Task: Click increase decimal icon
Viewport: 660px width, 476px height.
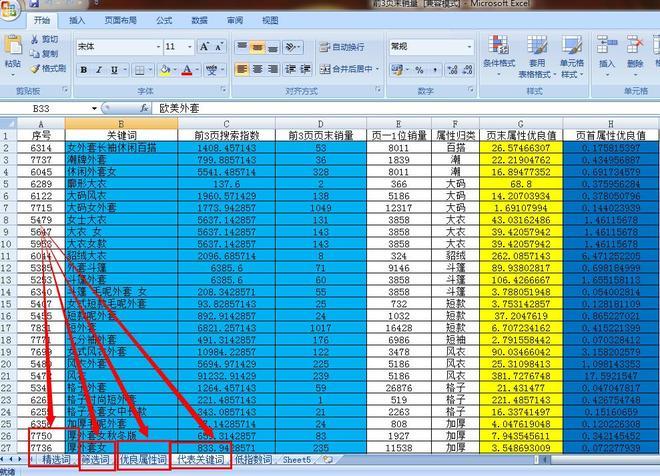Action: click(x=452, y=70)
